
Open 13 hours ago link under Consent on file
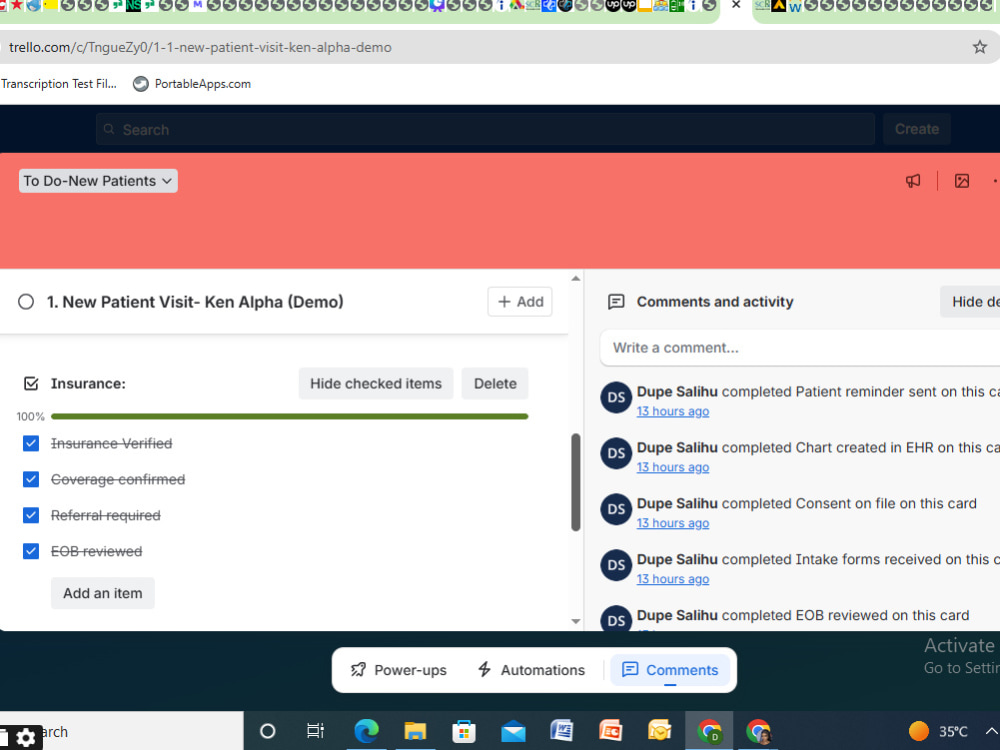tap(673, 523)
